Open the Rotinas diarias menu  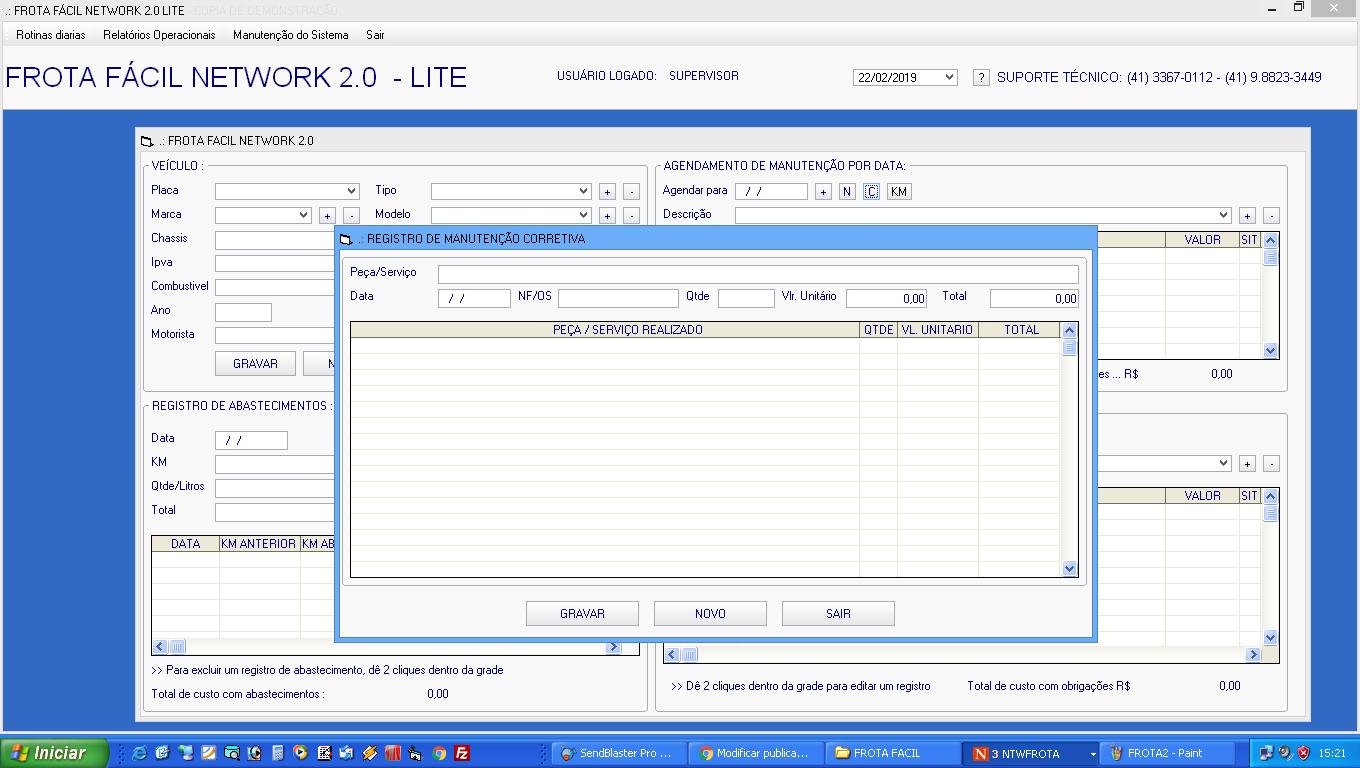click(x=49, y=33)
